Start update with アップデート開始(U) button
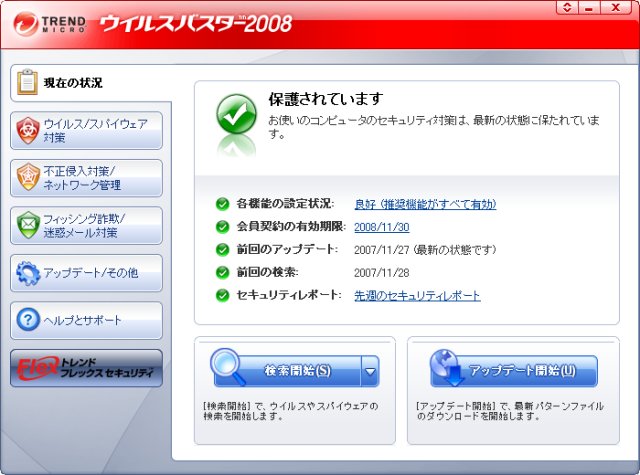Screen dimensions: 640x475 (x=514, y=371)
